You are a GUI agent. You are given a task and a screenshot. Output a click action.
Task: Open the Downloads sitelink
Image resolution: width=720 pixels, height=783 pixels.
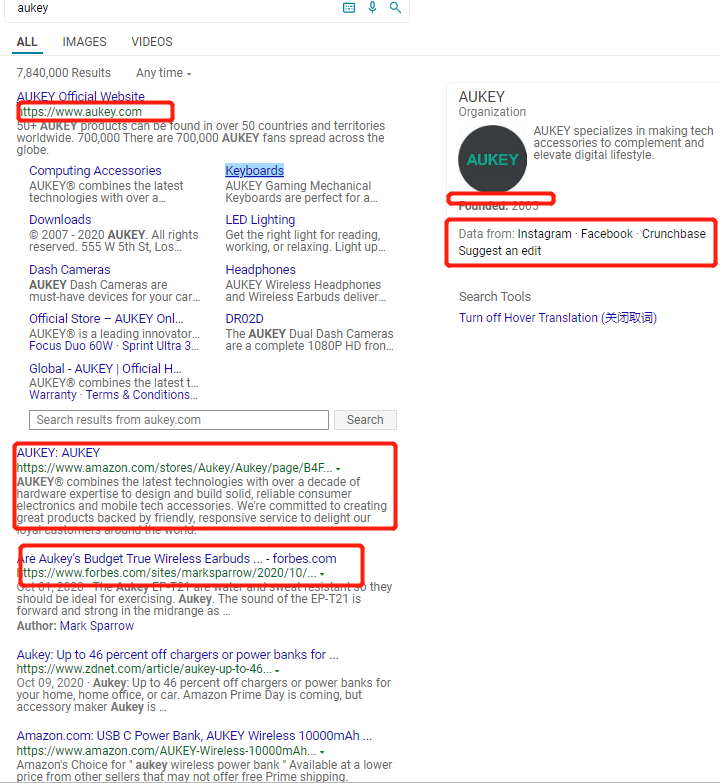[x=60, y=220]
